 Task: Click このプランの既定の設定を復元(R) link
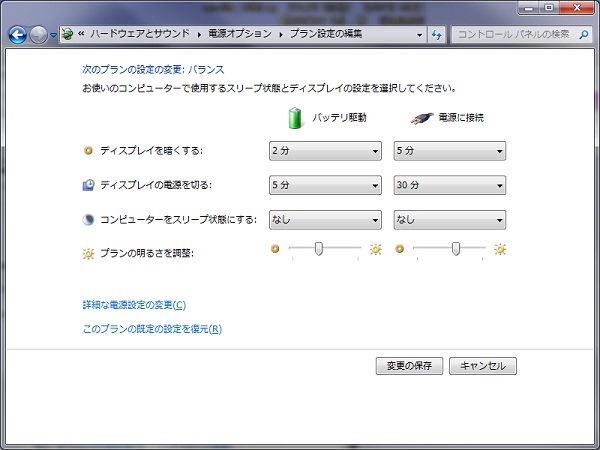pyautogui.click(x=152, y=329)
